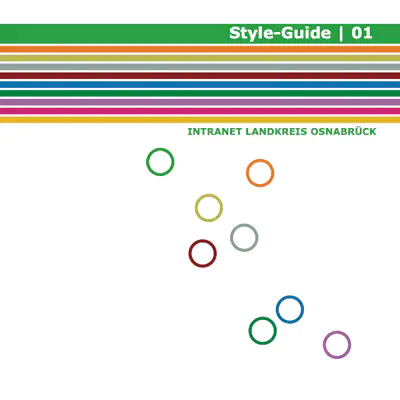The image size is (400, 400).
Task: Select the olive-yellow horizontal stripe
Action: pos(200,58)
